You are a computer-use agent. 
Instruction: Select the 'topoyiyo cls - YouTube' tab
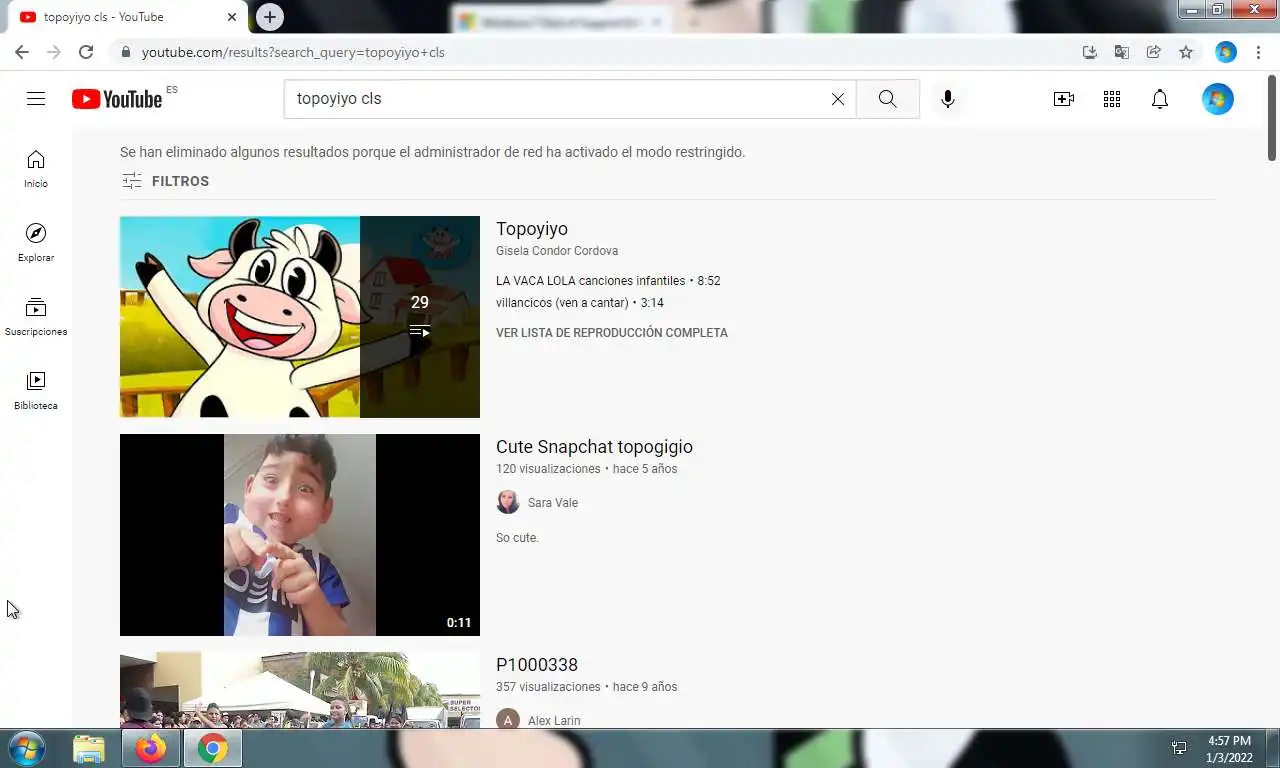point(125,17)
